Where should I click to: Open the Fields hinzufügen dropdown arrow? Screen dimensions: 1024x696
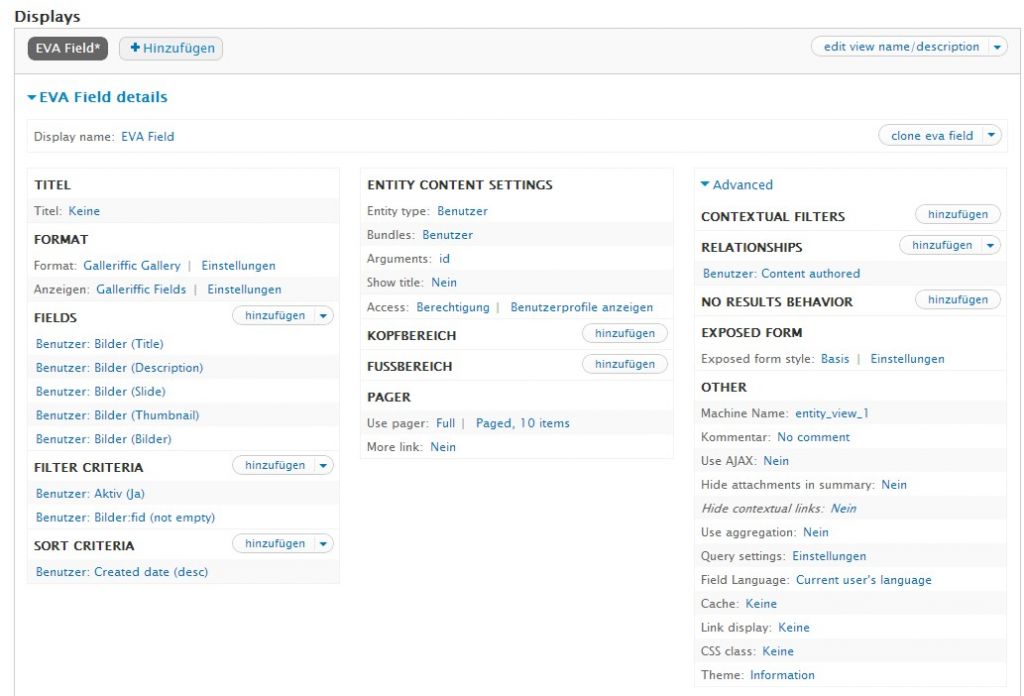(322, 315)
